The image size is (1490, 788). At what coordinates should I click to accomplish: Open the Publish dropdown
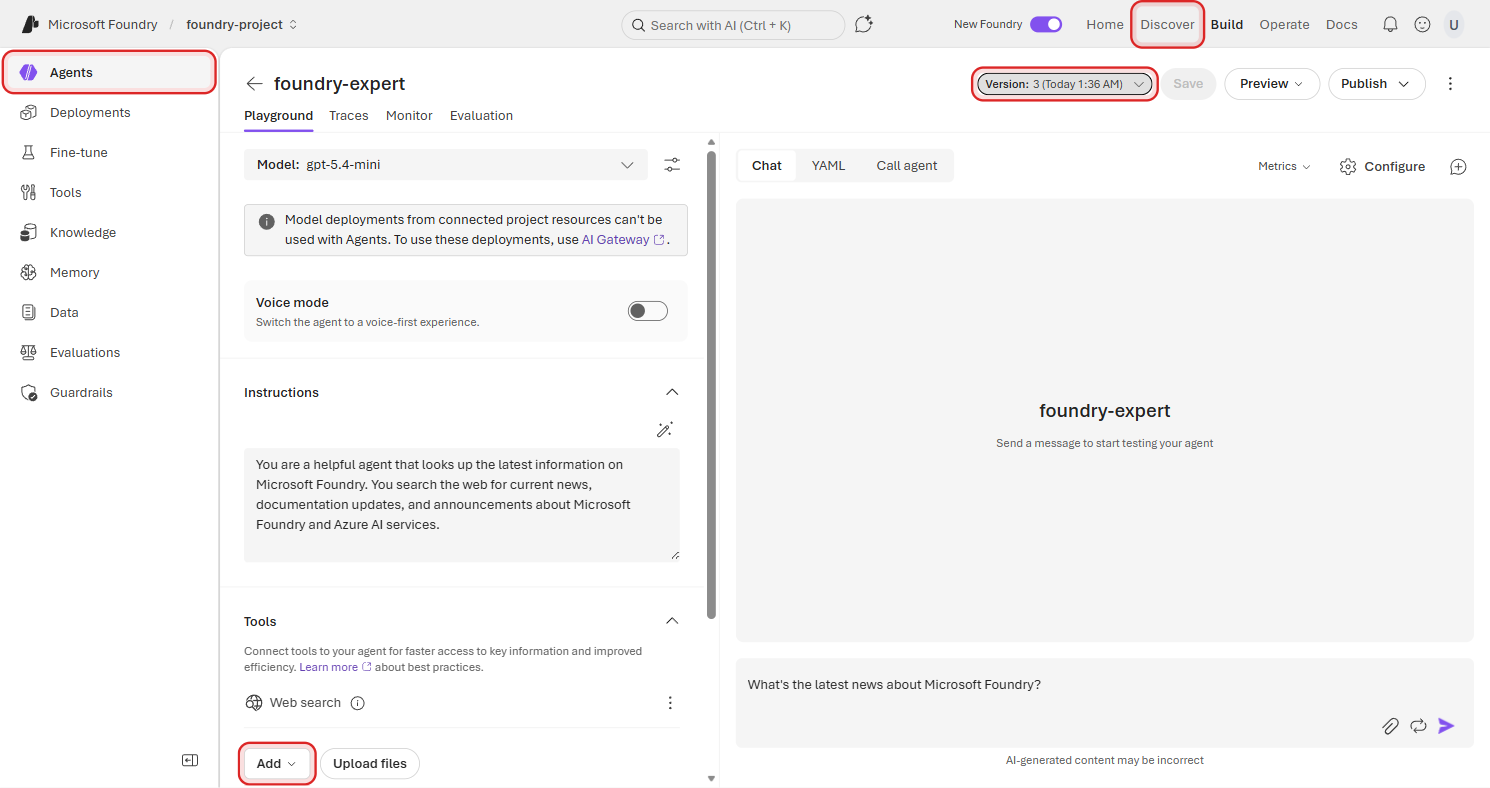tap(1377, 84)
